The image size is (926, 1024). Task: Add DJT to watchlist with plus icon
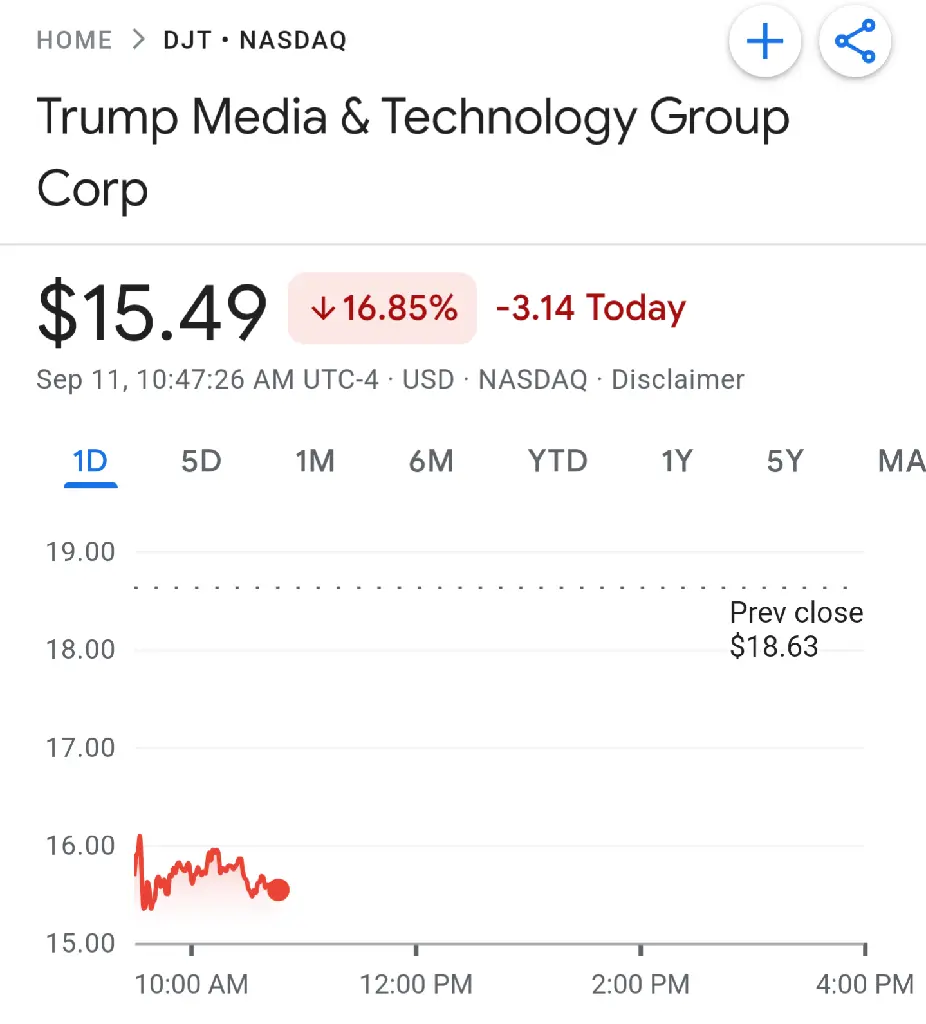(765, 41)
